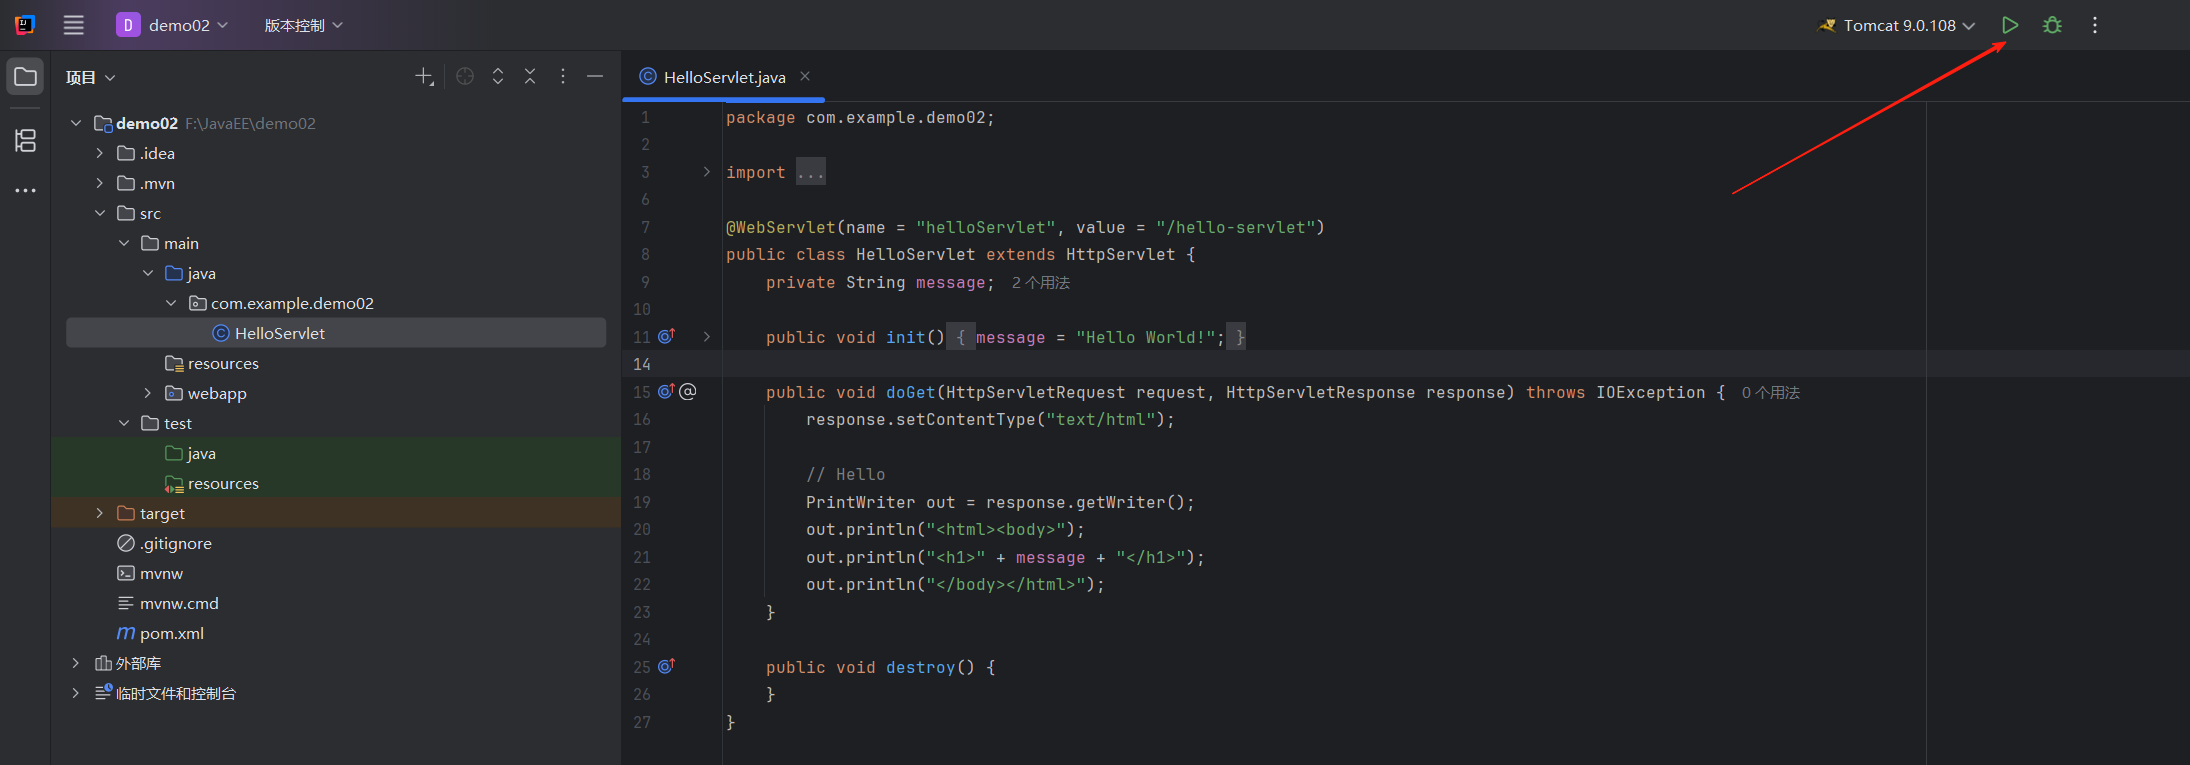Select the mvnw.cmd file
This screenshot has height=765, width=2190.
click(x=168, y=603)
